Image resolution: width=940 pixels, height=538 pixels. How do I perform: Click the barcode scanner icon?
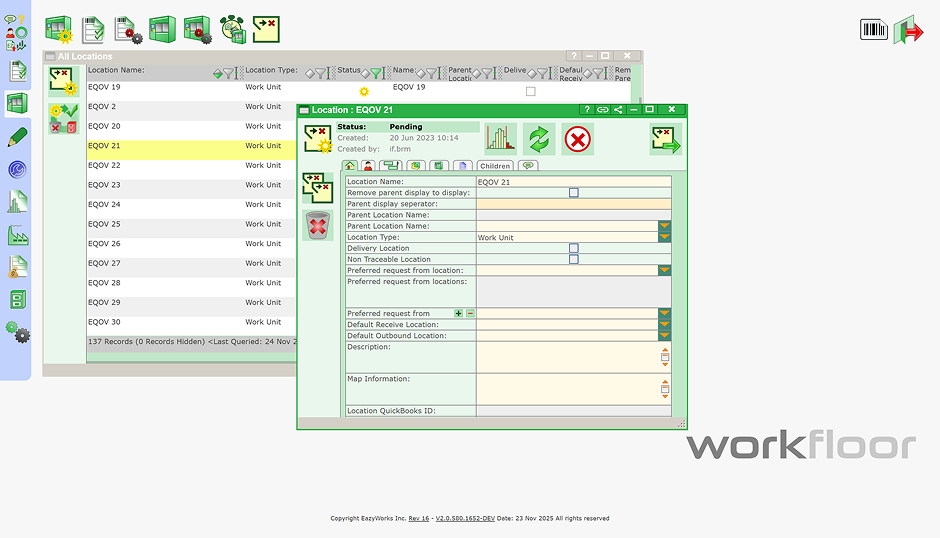[873, 29]
